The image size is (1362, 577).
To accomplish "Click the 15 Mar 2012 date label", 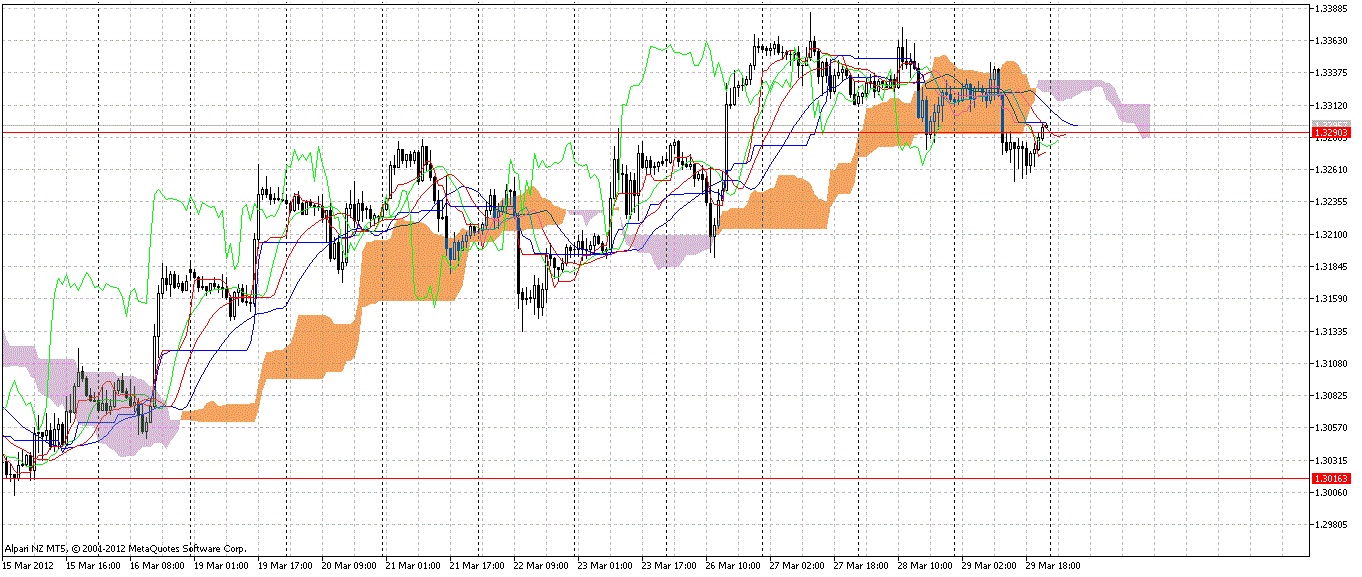I will click(x=28, y=565).
